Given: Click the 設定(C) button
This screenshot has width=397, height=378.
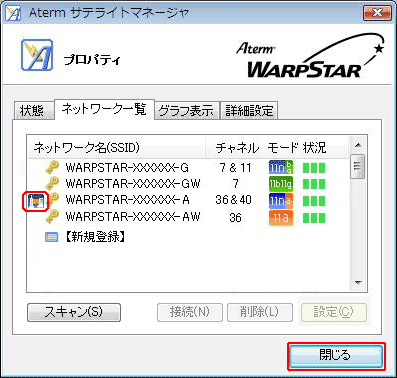Looking at the screenshot, I should pyautogui.click(x=333, y=312).
